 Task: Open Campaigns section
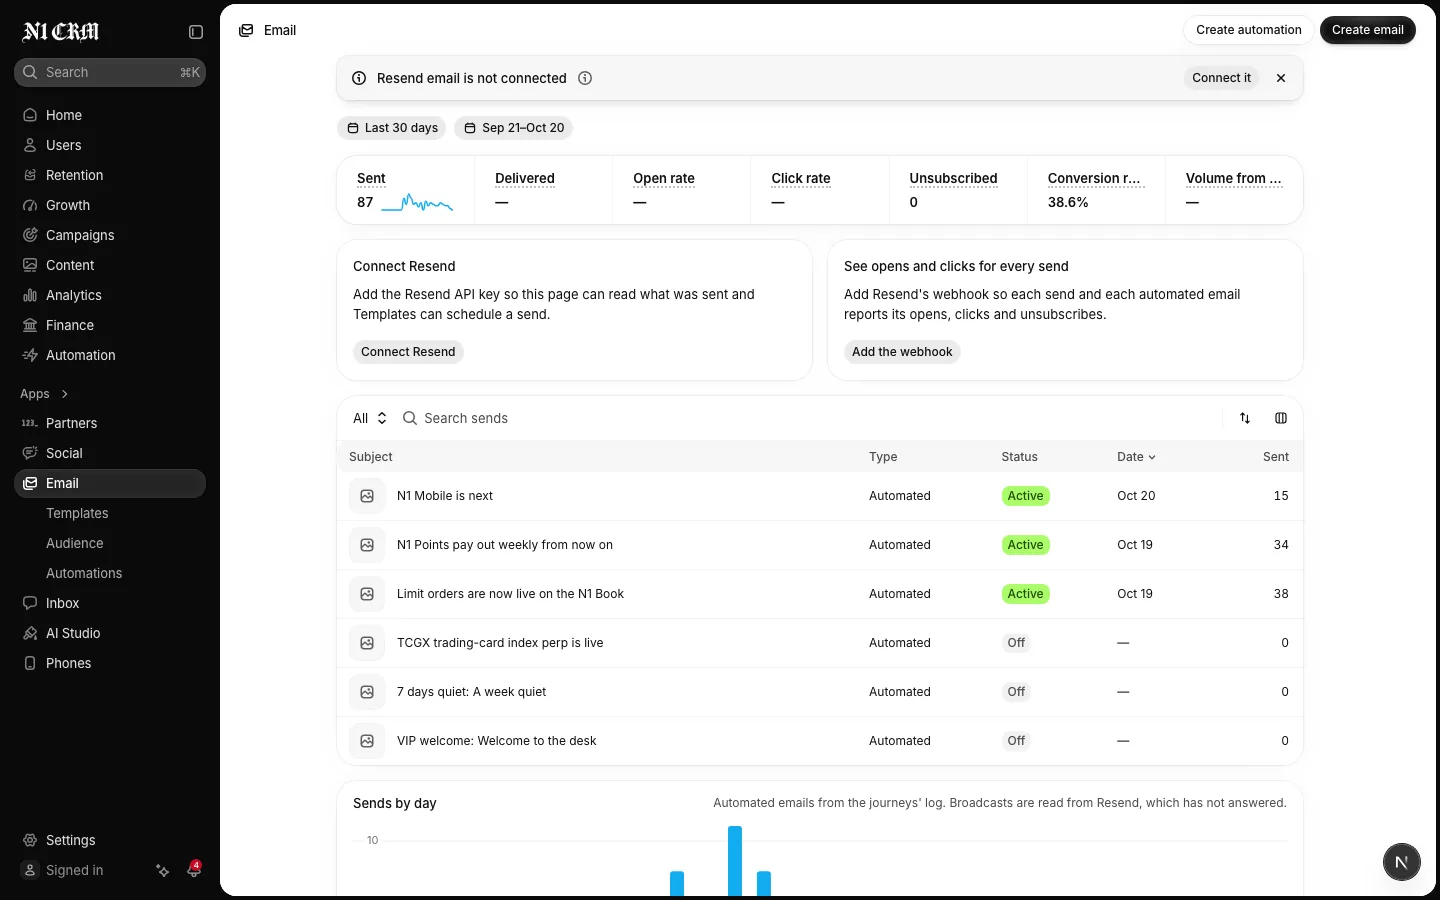[110, 235]
